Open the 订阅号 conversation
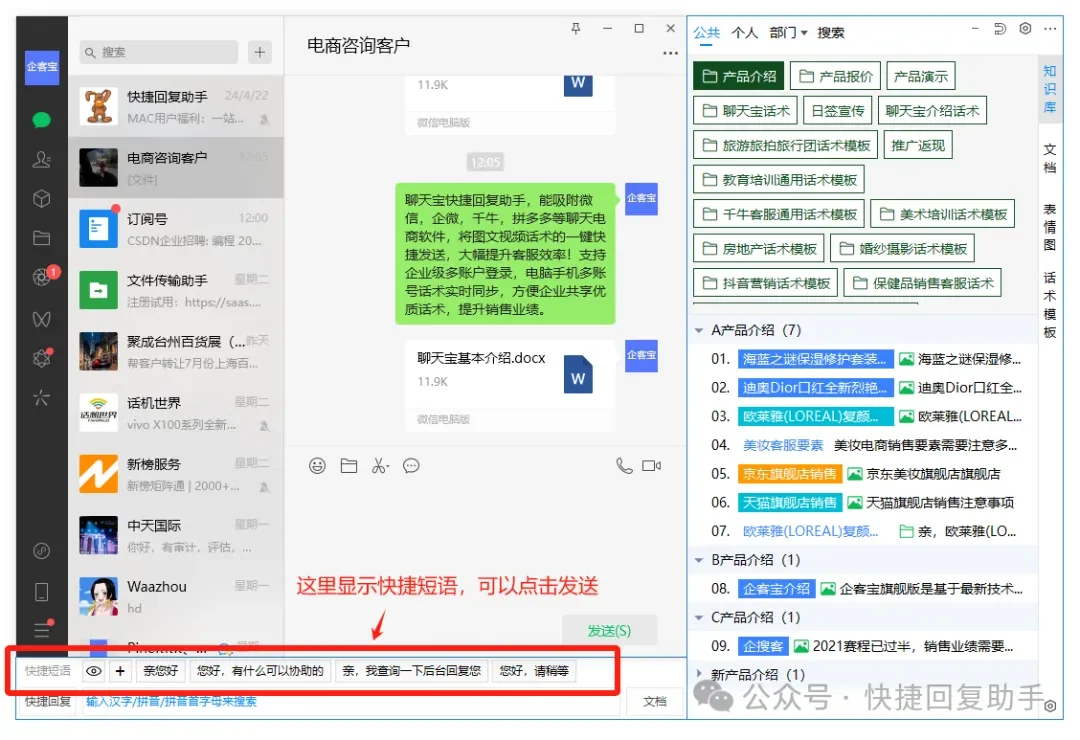Screen dimensions: 1080x740 pos(176,229)
